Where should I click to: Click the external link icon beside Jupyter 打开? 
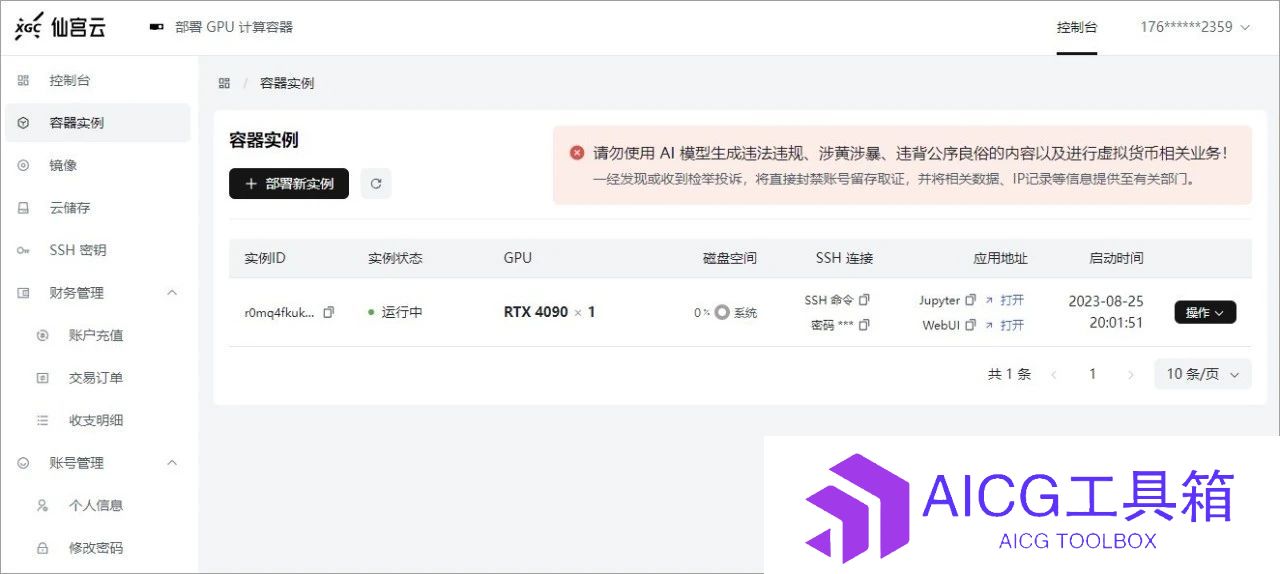[989, 300]
